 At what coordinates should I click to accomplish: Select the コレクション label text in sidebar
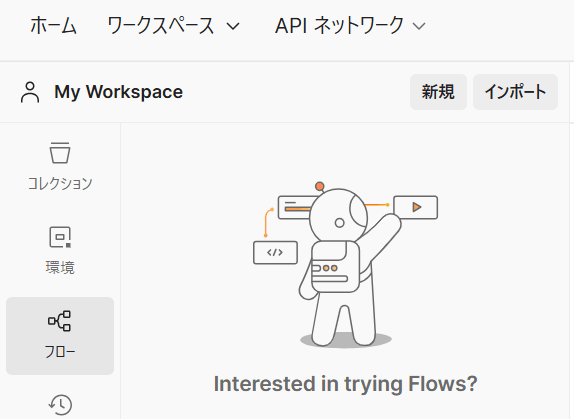pyautogui.click(x=60, y=183)
